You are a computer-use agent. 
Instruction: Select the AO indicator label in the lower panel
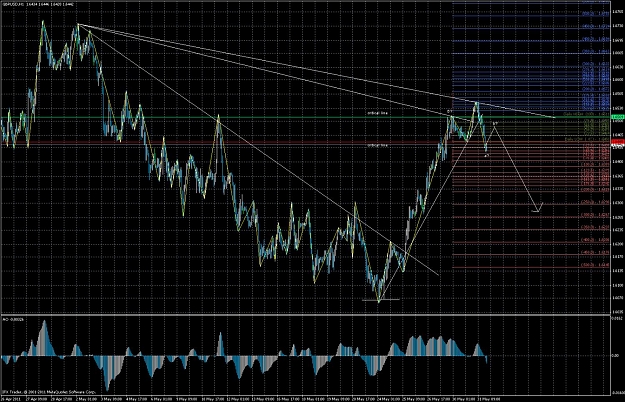[x=13, y=319]
